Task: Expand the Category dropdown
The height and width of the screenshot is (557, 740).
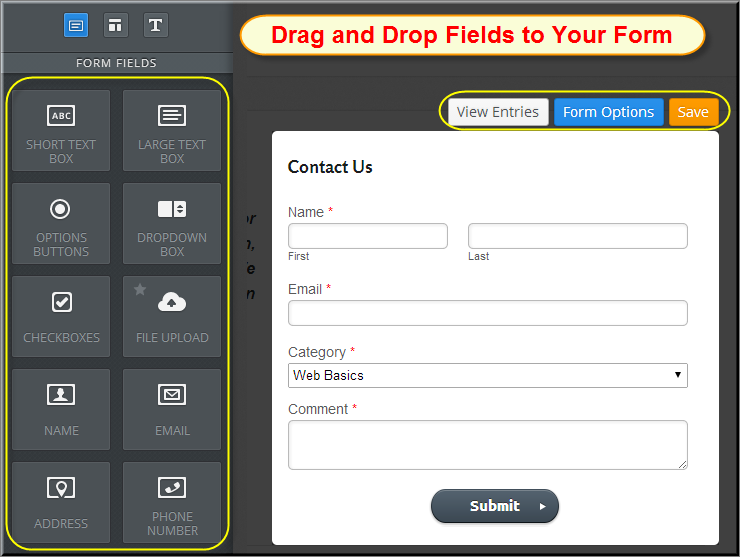Action: tap(487, 375)
